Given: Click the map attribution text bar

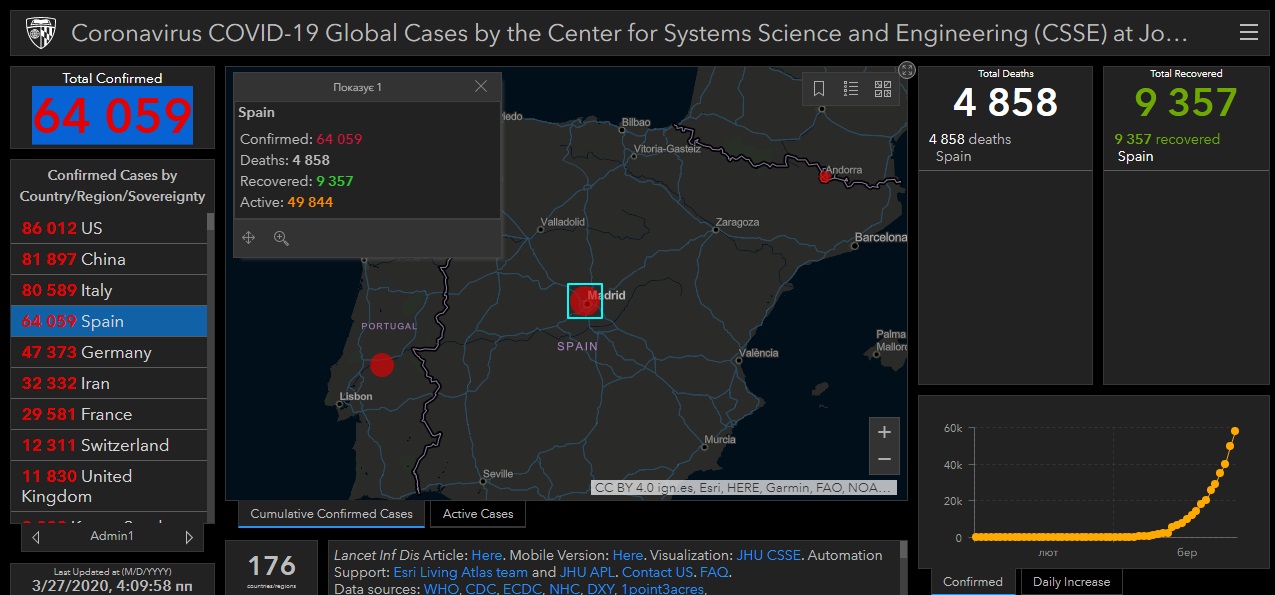Looking at the screenshot, I should point(743,488).
